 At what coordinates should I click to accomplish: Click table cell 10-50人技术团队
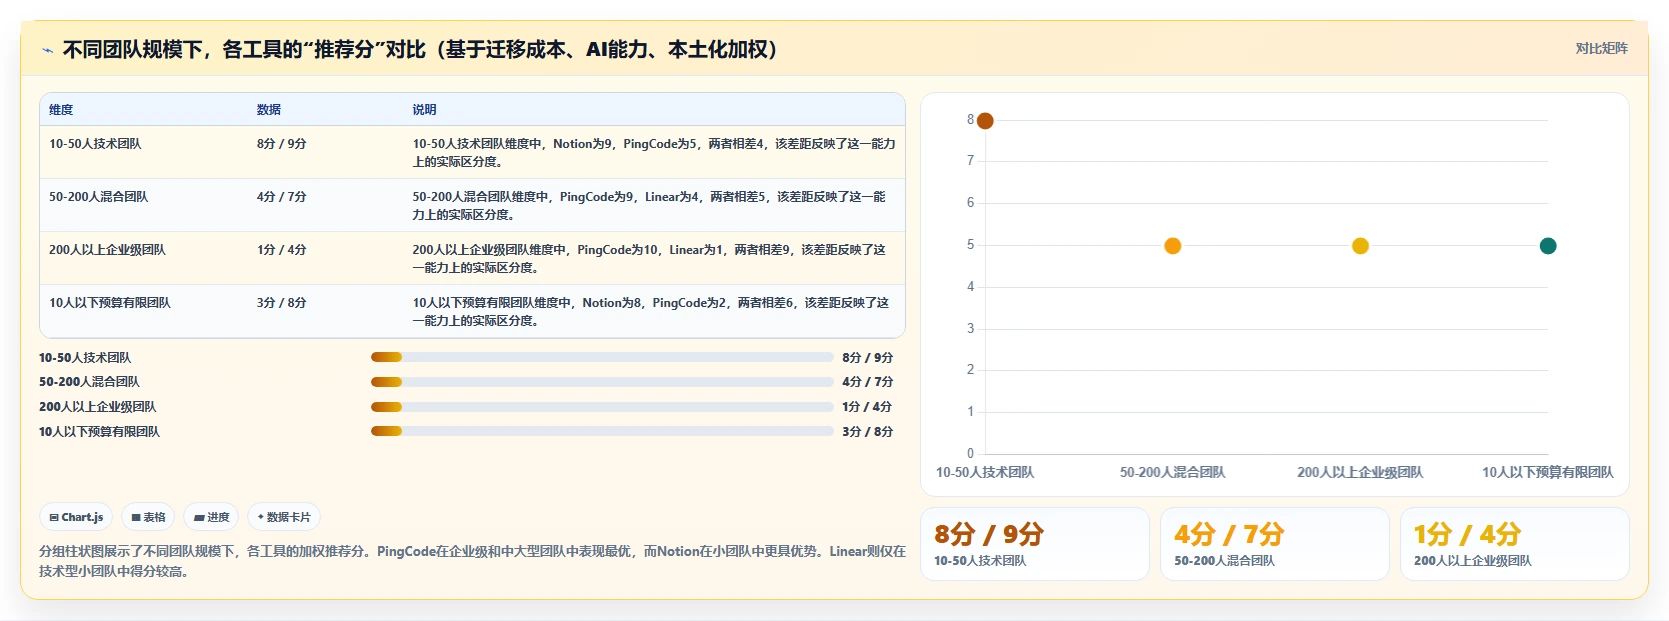click(x=95, y=144)
